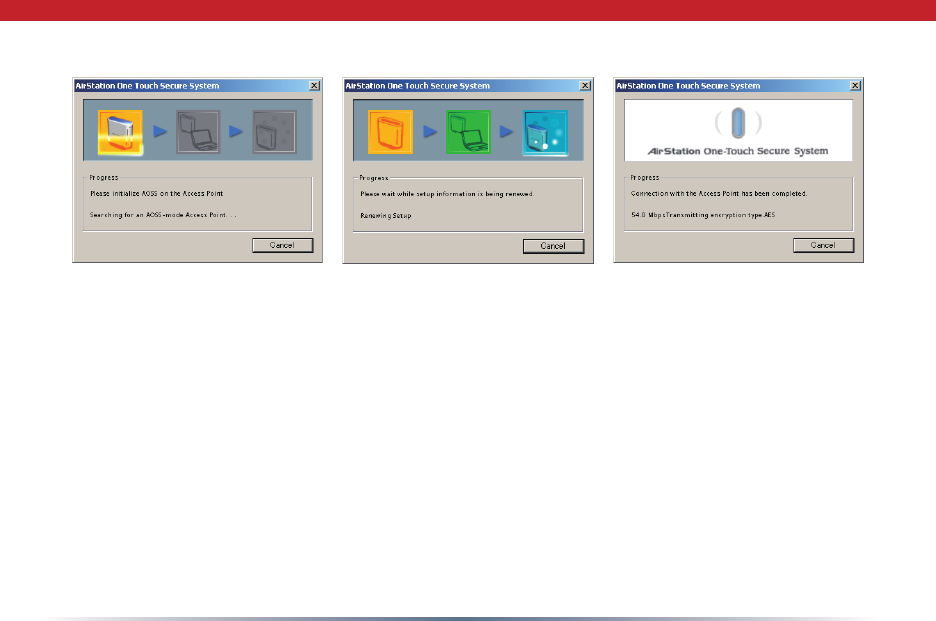Click 'Connection with the Access Point has been completed' text
Screen dimensions: 936x621
click(719, 193)
